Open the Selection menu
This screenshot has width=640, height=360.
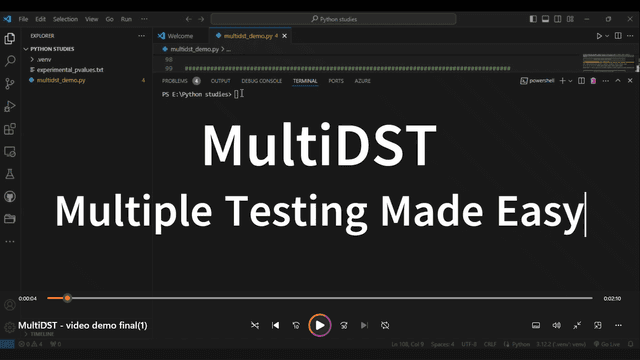[x=65, y=19]
